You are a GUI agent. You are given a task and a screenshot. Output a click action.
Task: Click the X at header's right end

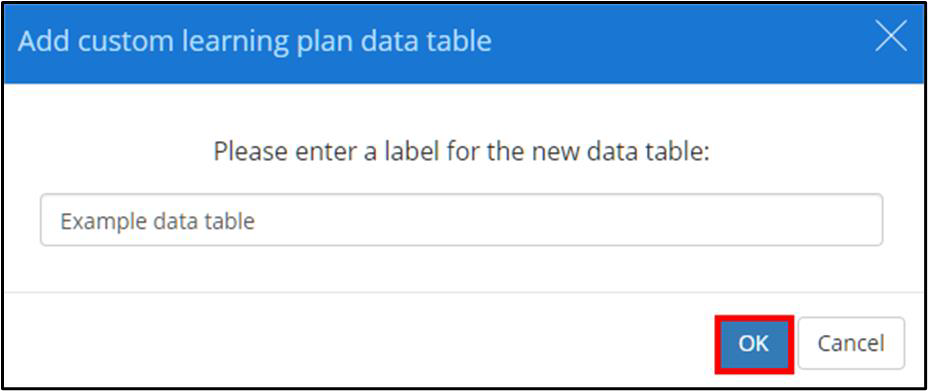click(x=891, y=39)
